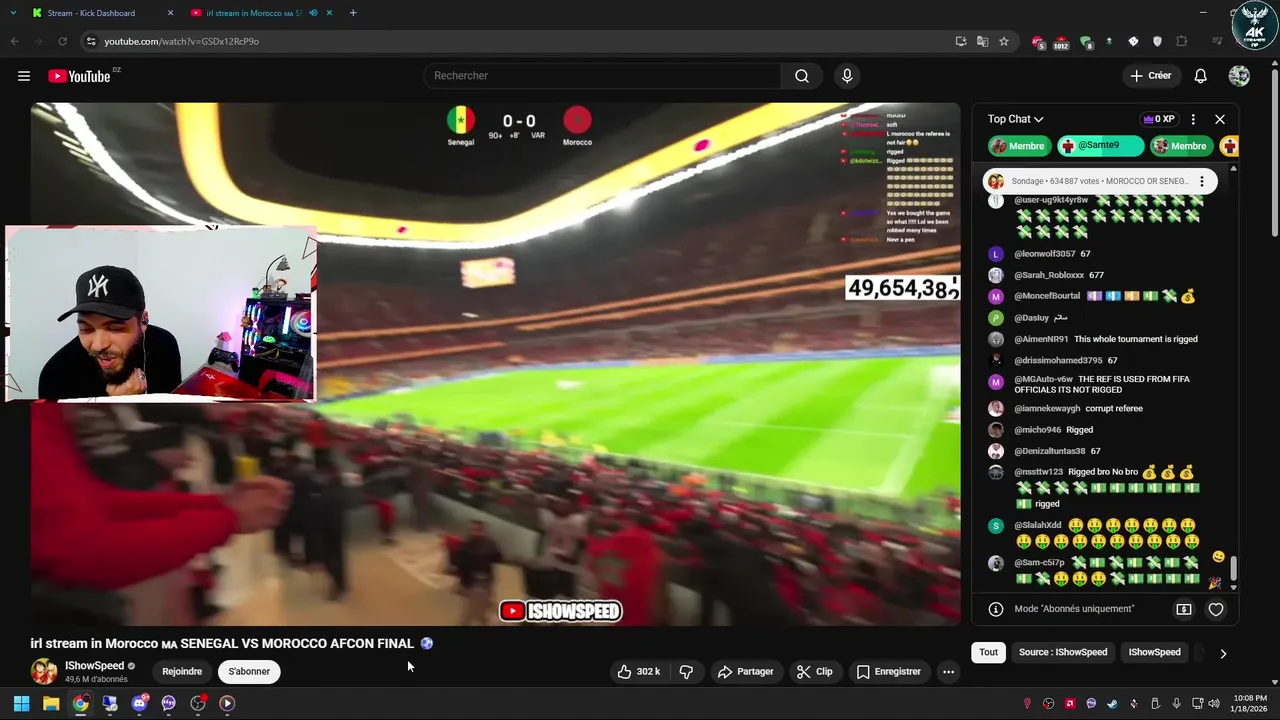
Task: Mute the YouTube tab speaker icon
Action: tap(314, 13)
